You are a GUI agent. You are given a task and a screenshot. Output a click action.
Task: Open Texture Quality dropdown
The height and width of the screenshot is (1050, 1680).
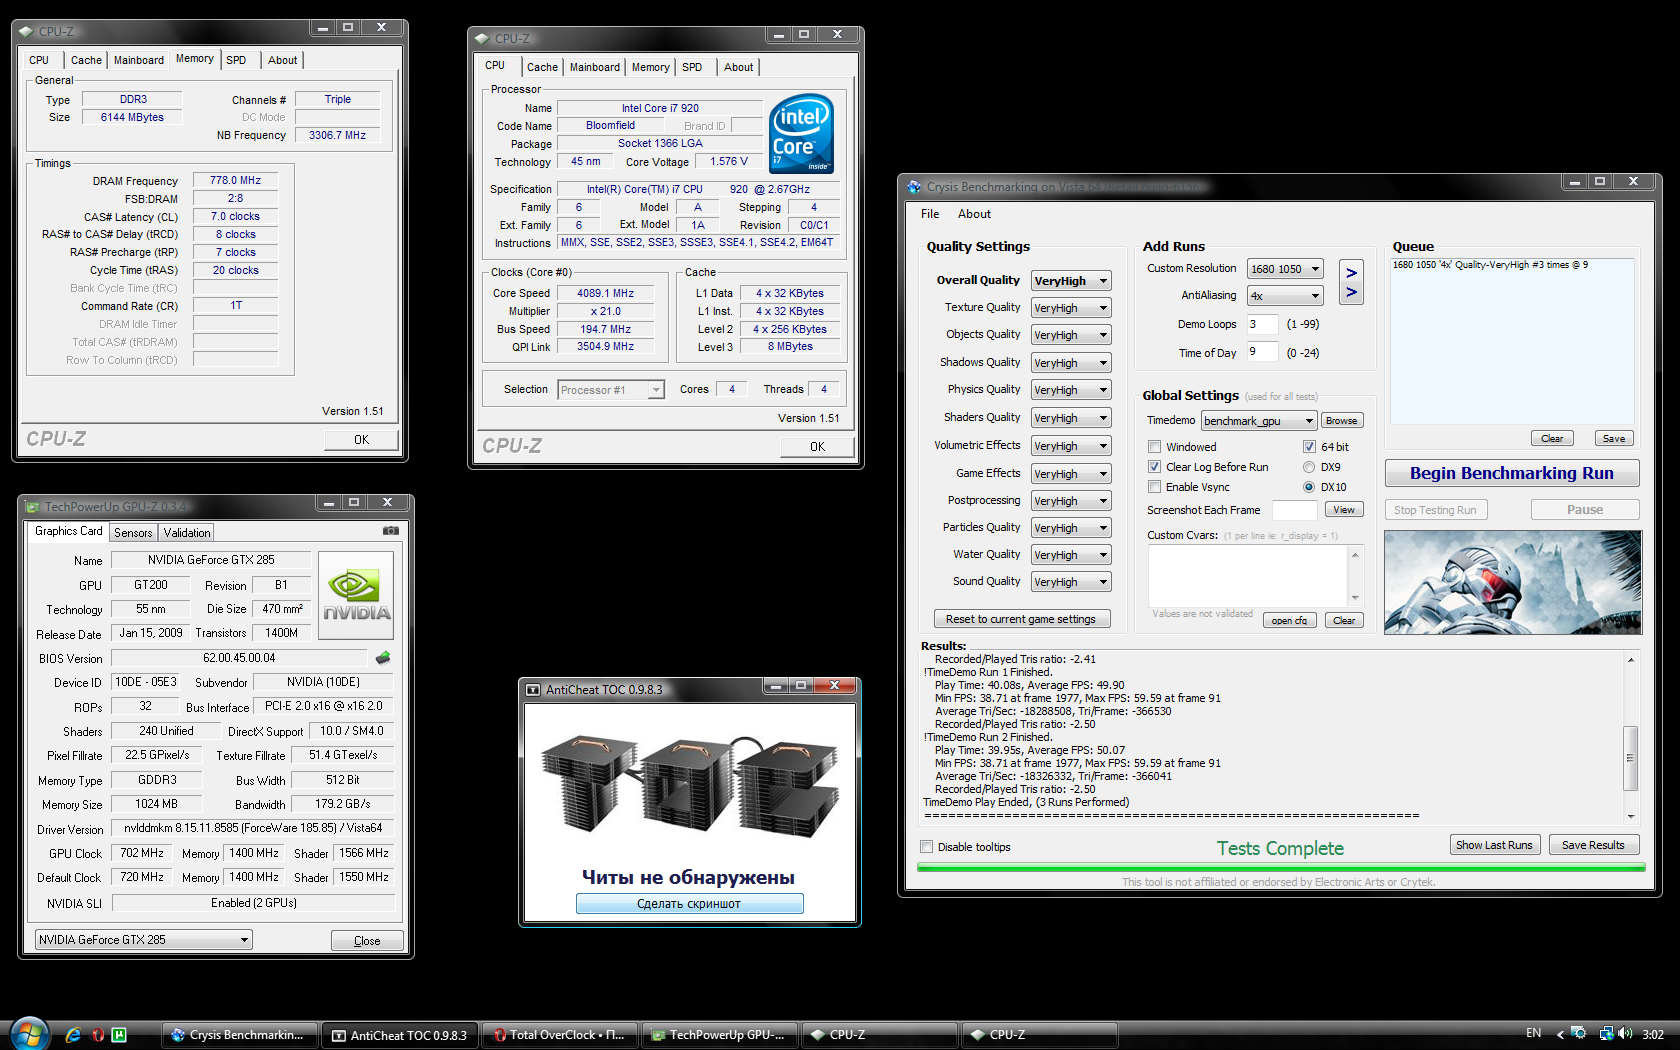(x=1071, y=308)
